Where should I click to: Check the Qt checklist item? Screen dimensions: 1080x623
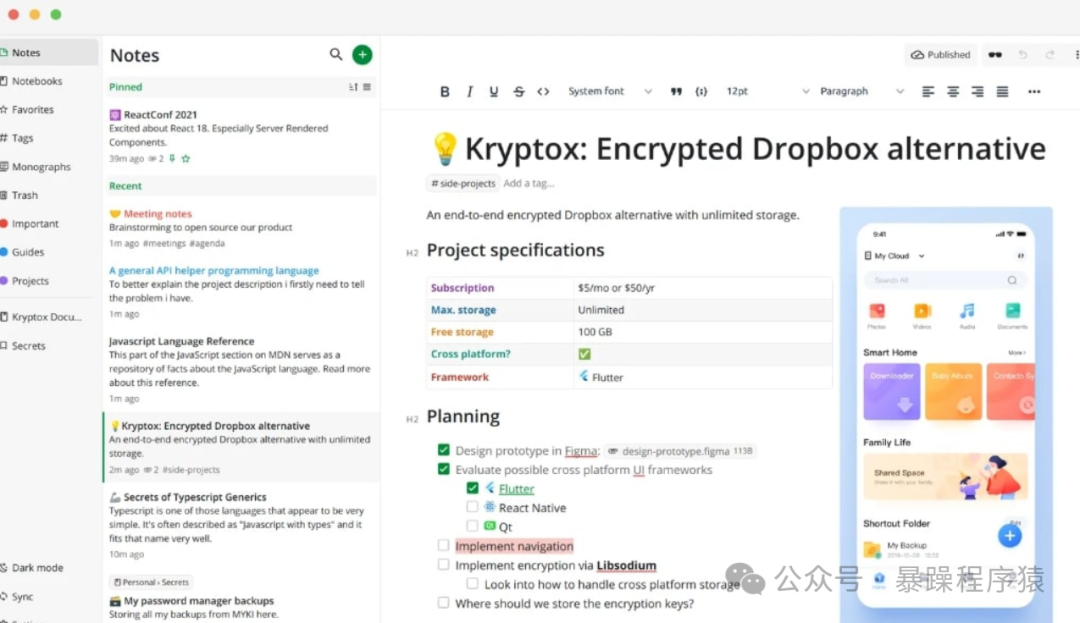click(472, 526)
